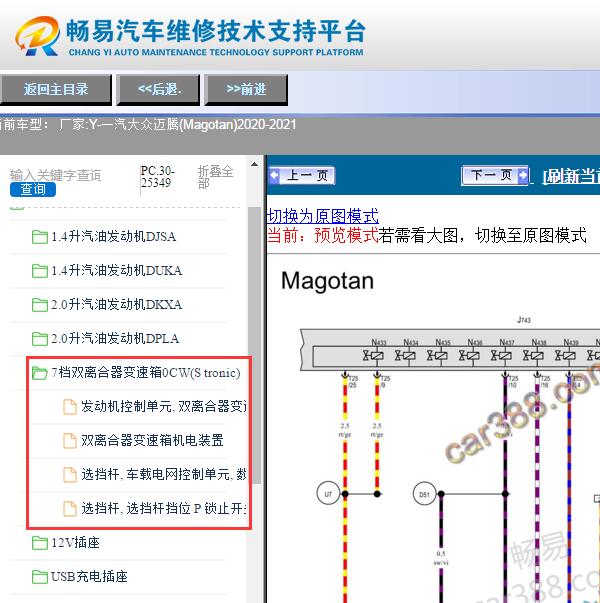This screenshot has height=603, width=600.
Task: Focus the 输入关键字查询 search field
Action: tap(56, 175)
